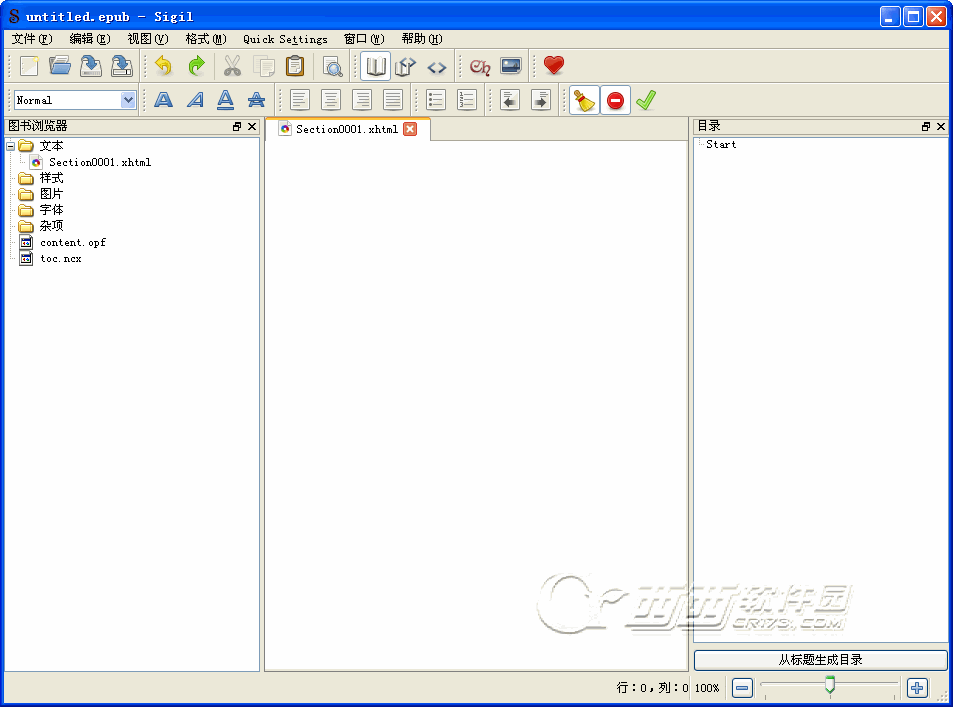The height and width of the screenshot is (707, 953).
Task: Click the red heart donate icon
Action: click(554, 67)
